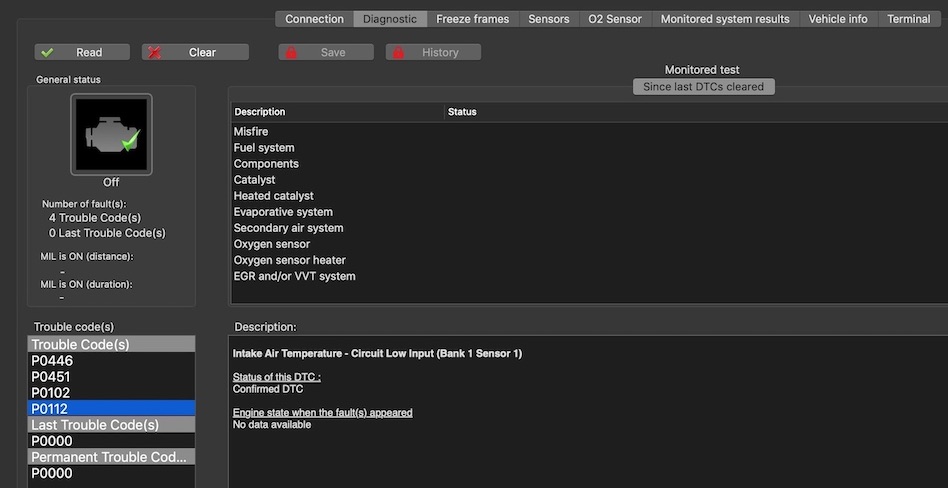View the Vehicle info tab

(x=838, y=19)
